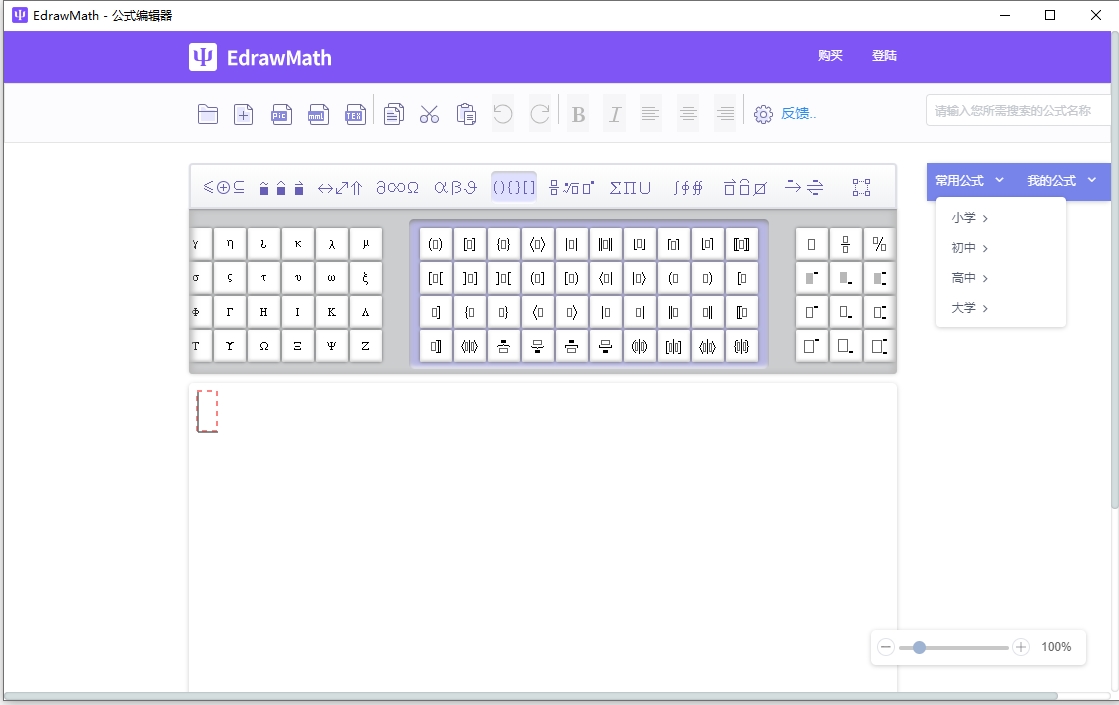Paste from clipboard using the paste icon

(x=466, y=114)
